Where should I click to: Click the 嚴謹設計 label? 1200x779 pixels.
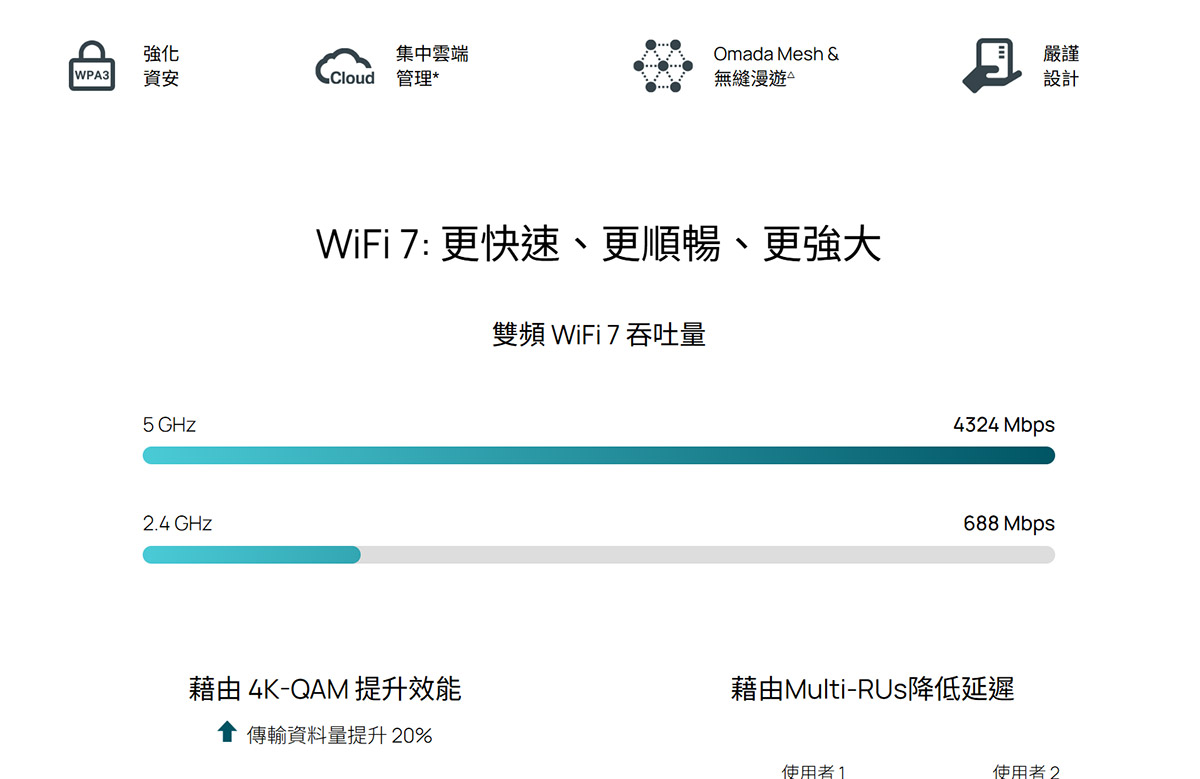coord(1061,66)
